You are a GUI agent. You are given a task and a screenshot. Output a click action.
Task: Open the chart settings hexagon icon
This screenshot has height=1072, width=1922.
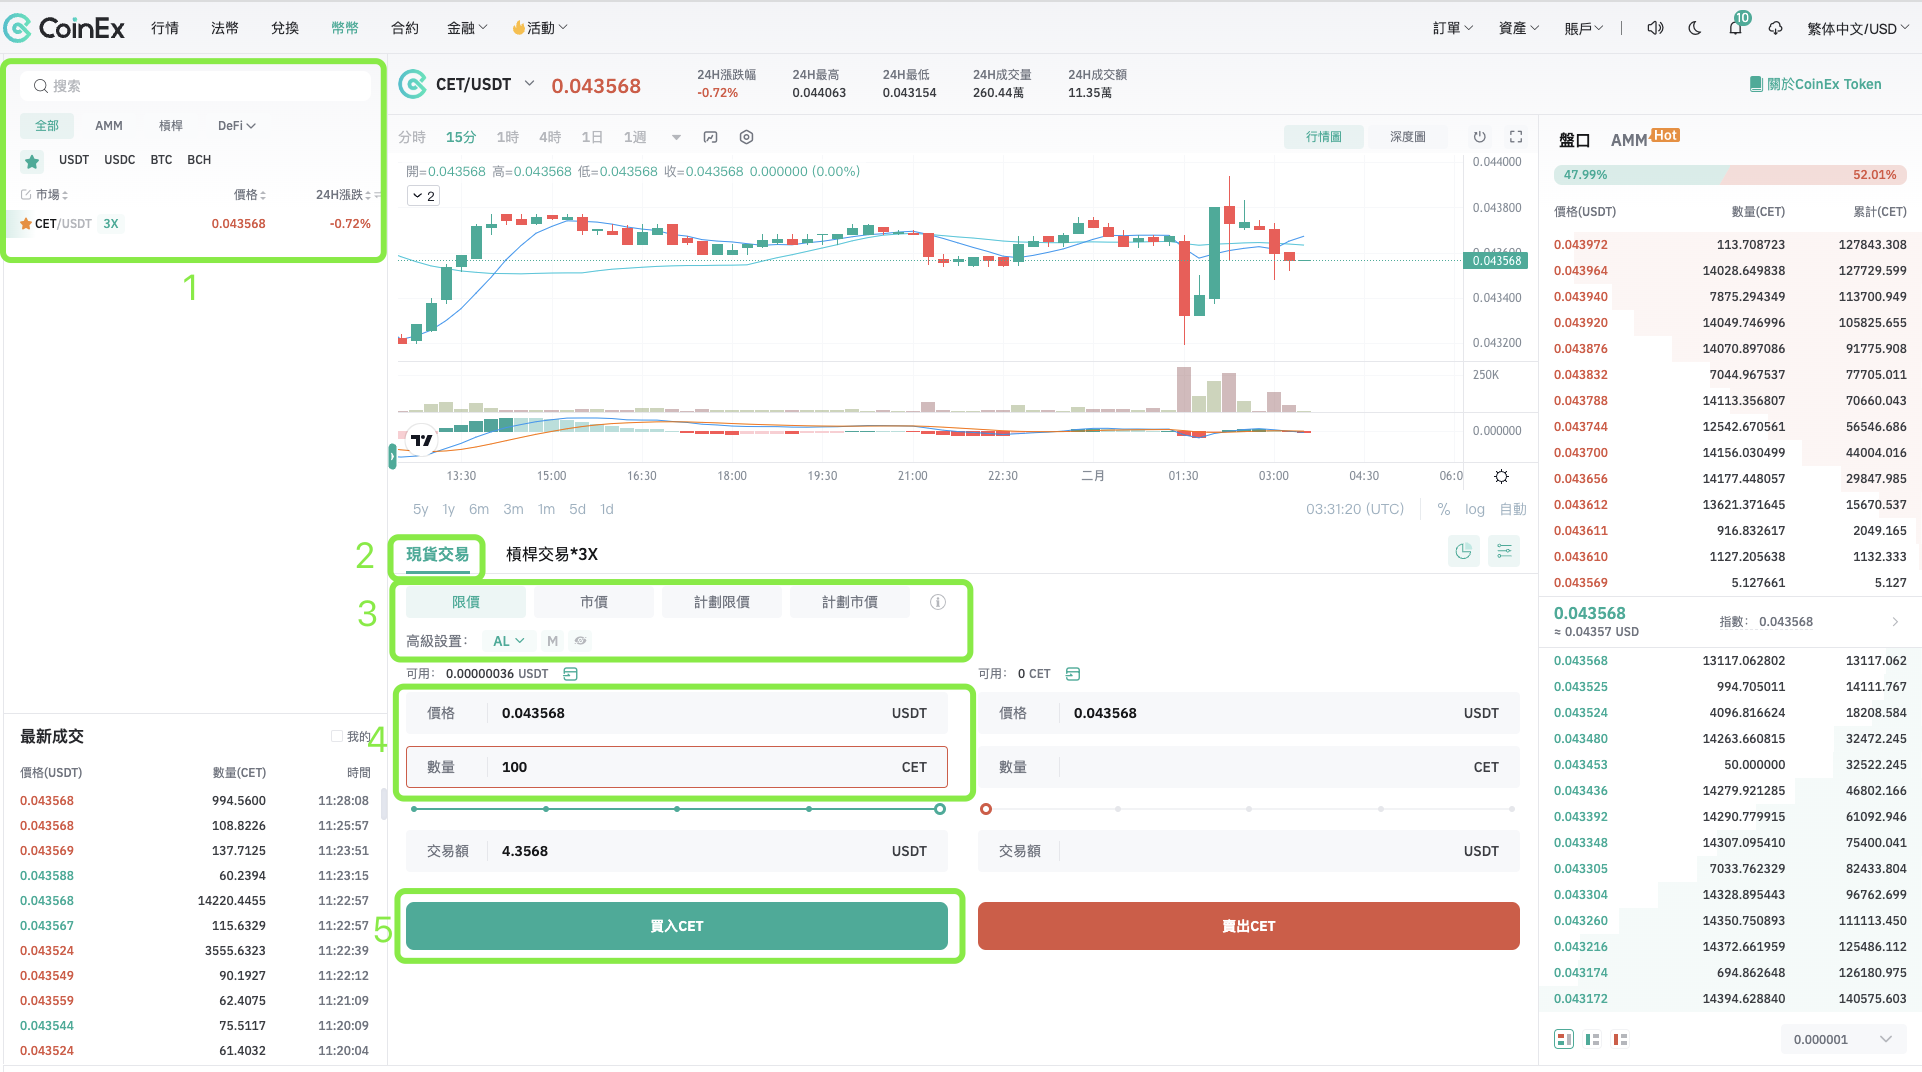pos(746,137)
